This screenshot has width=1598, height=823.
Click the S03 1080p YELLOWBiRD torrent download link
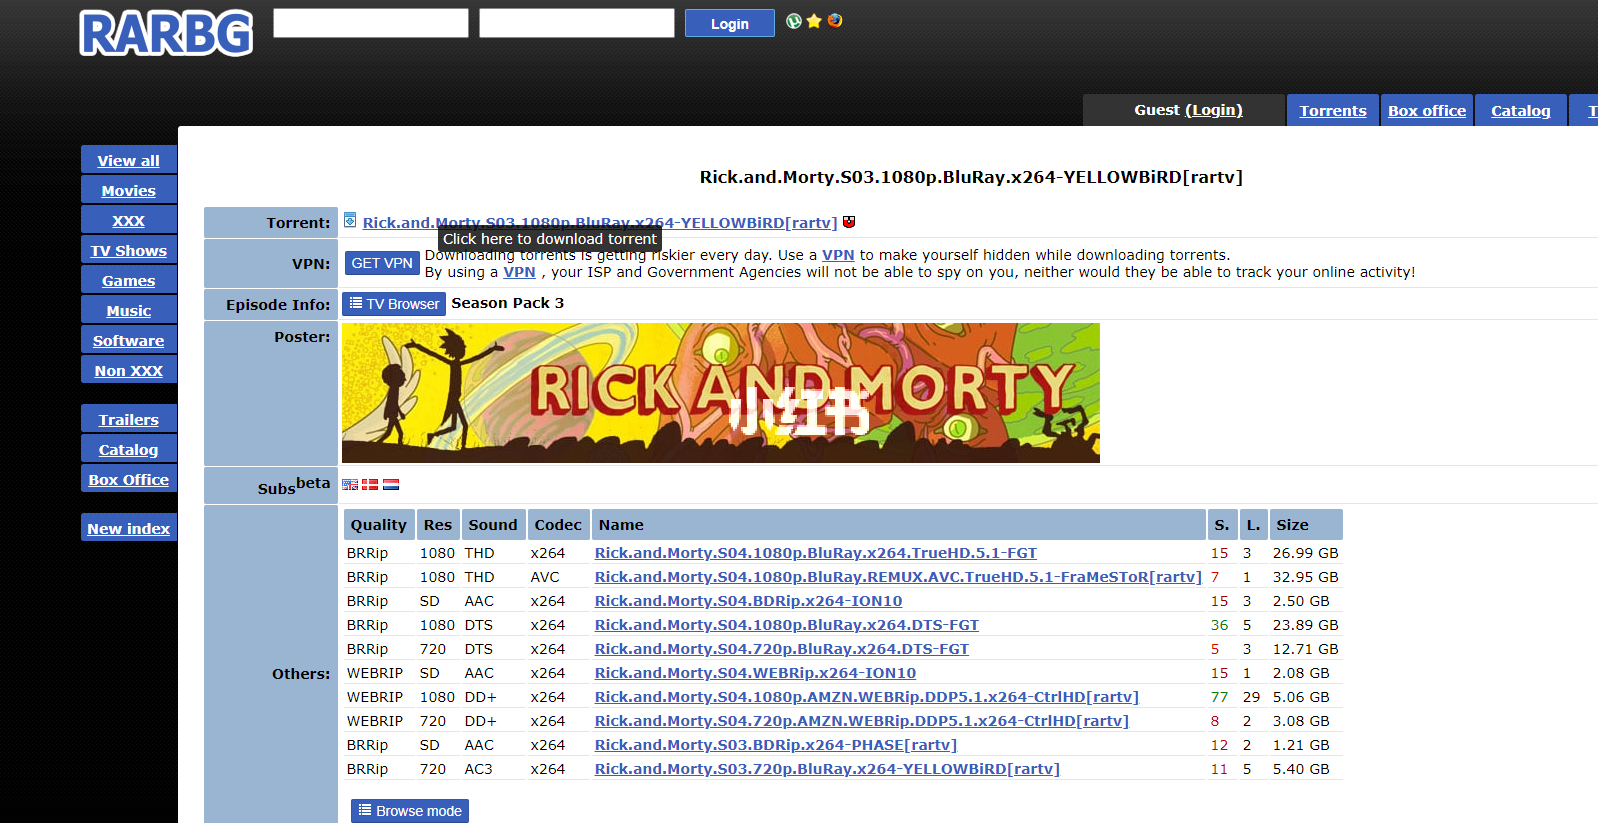[x=600, y=222]
